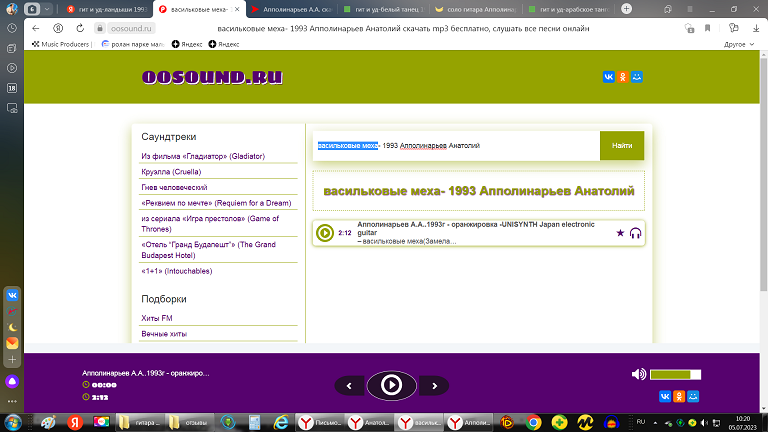768x432 pixels.
Task: Open browser history from sidebar clock icon
Action: click(x=12, y=28)
